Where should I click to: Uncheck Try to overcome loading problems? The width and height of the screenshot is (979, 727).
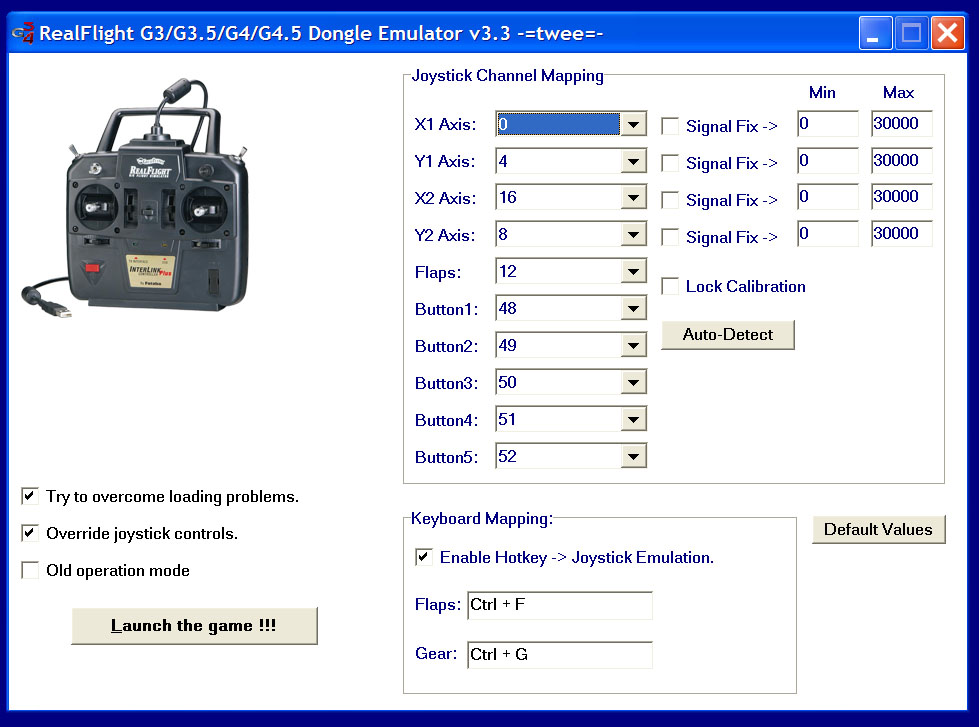coord(29,496)
